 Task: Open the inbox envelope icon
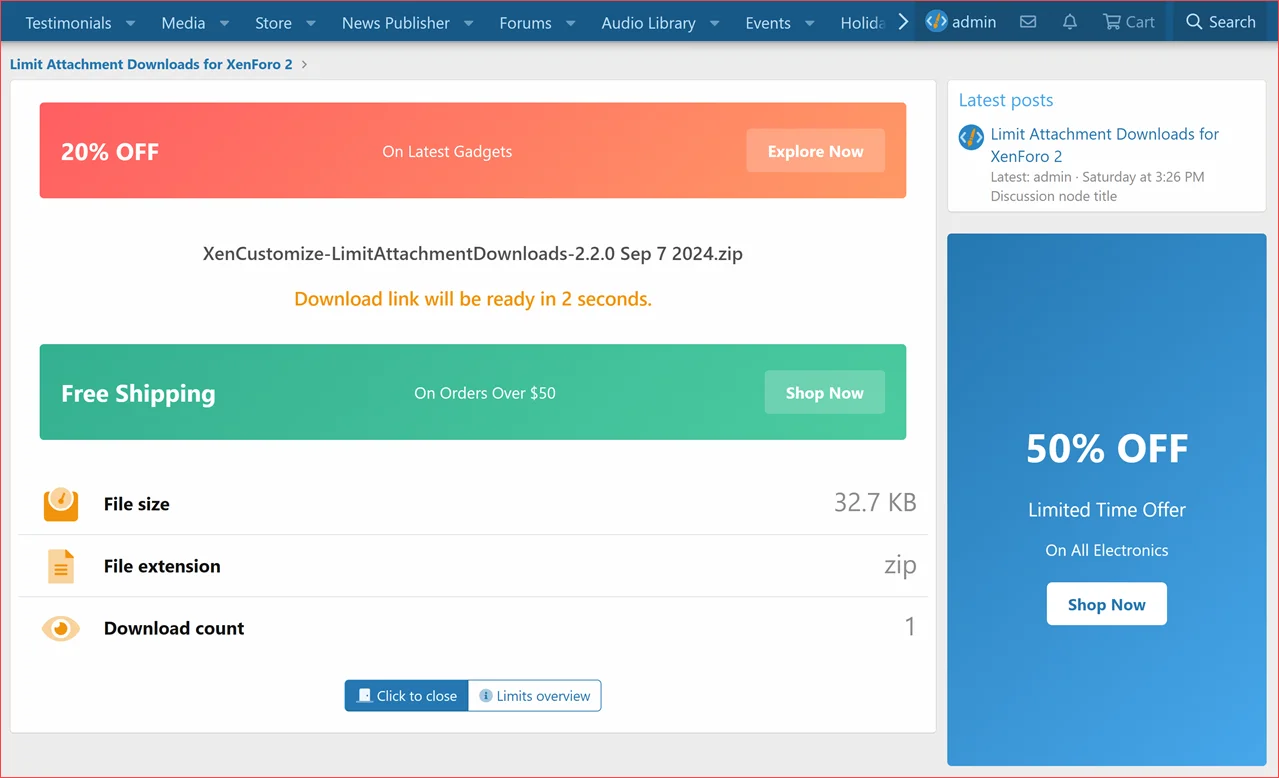tap(1028, 22)
